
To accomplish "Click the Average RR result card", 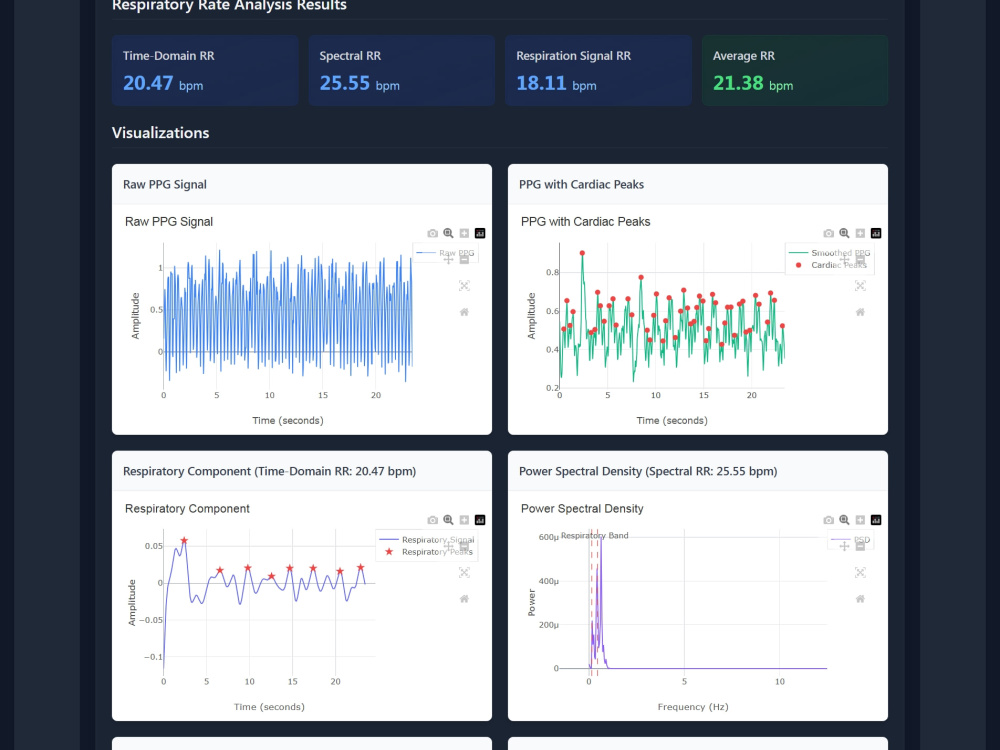I will point(795,70).
